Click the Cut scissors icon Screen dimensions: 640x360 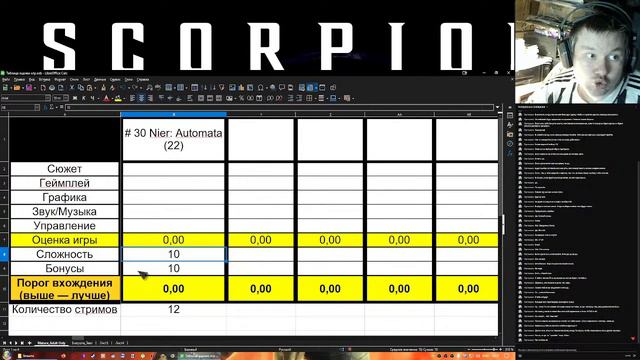pos(72,87)
